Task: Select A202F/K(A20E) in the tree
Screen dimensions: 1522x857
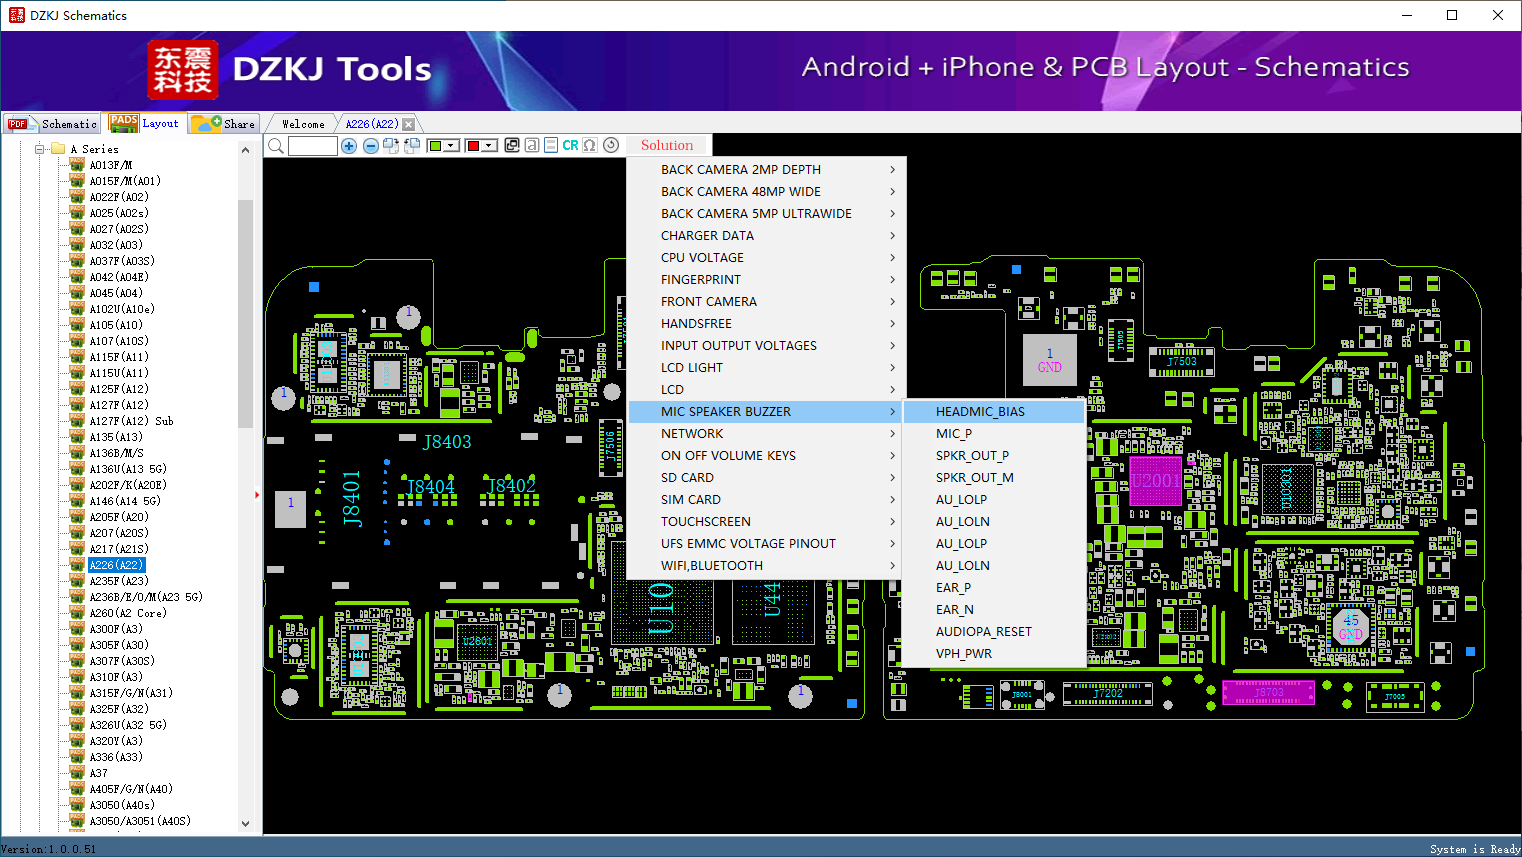Action: coord(128,485)
